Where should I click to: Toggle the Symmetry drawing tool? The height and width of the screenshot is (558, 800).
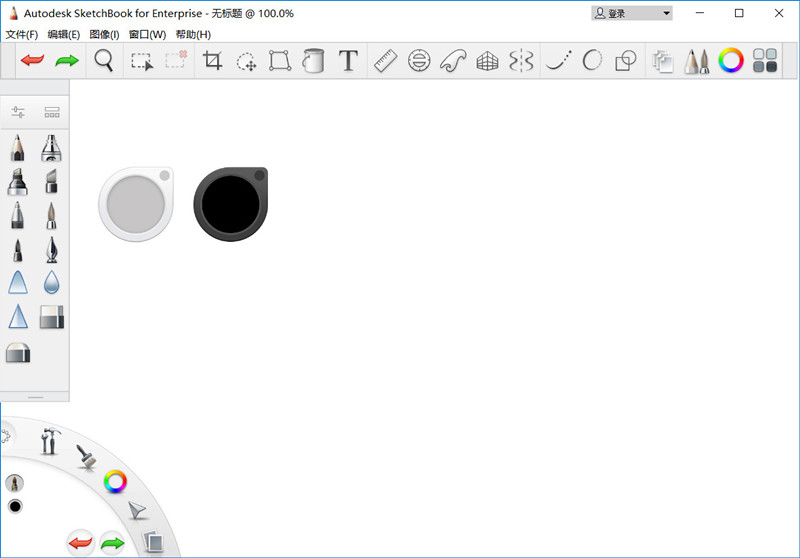[x=521, y=61]
